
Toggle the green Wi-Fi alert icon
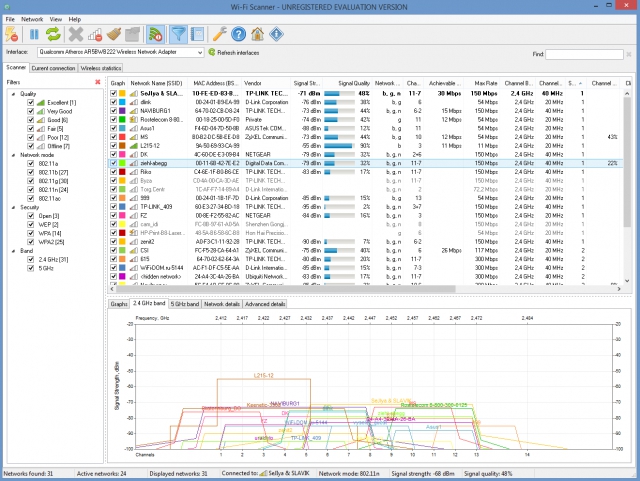coord(156,34)
